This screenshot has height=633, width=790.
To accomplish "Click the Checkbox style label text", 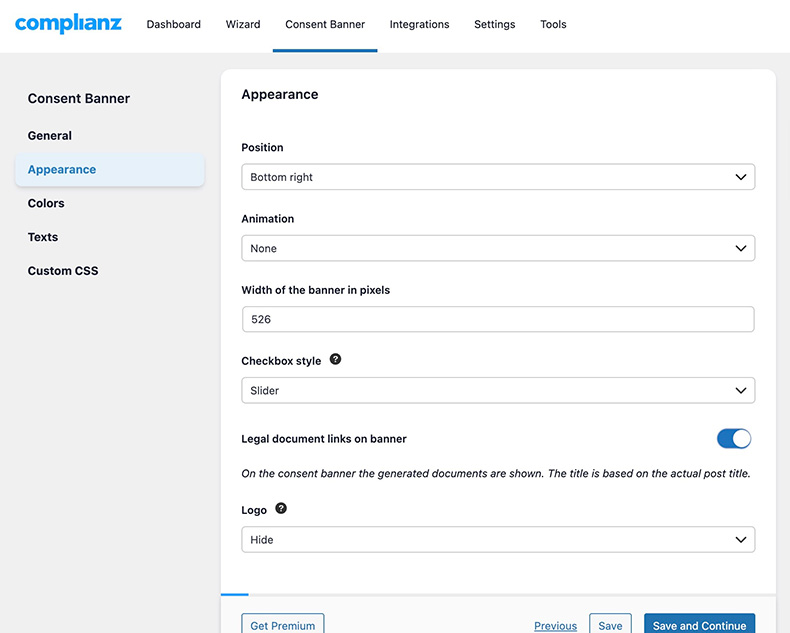I will (281, 361).
